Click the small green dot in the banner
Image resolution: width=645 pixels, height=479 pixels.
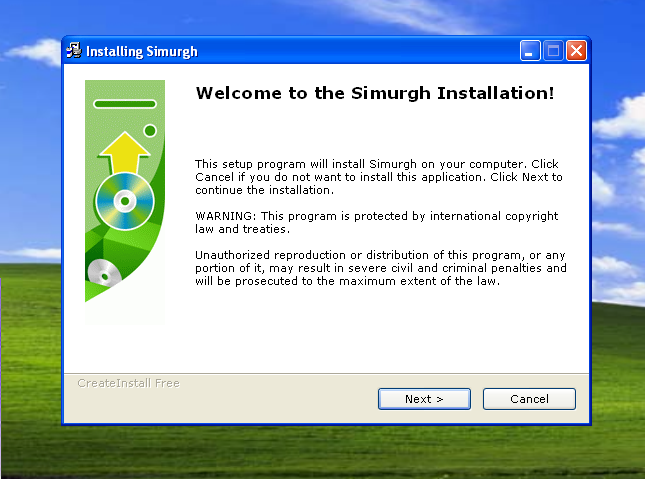click(150, 130)
